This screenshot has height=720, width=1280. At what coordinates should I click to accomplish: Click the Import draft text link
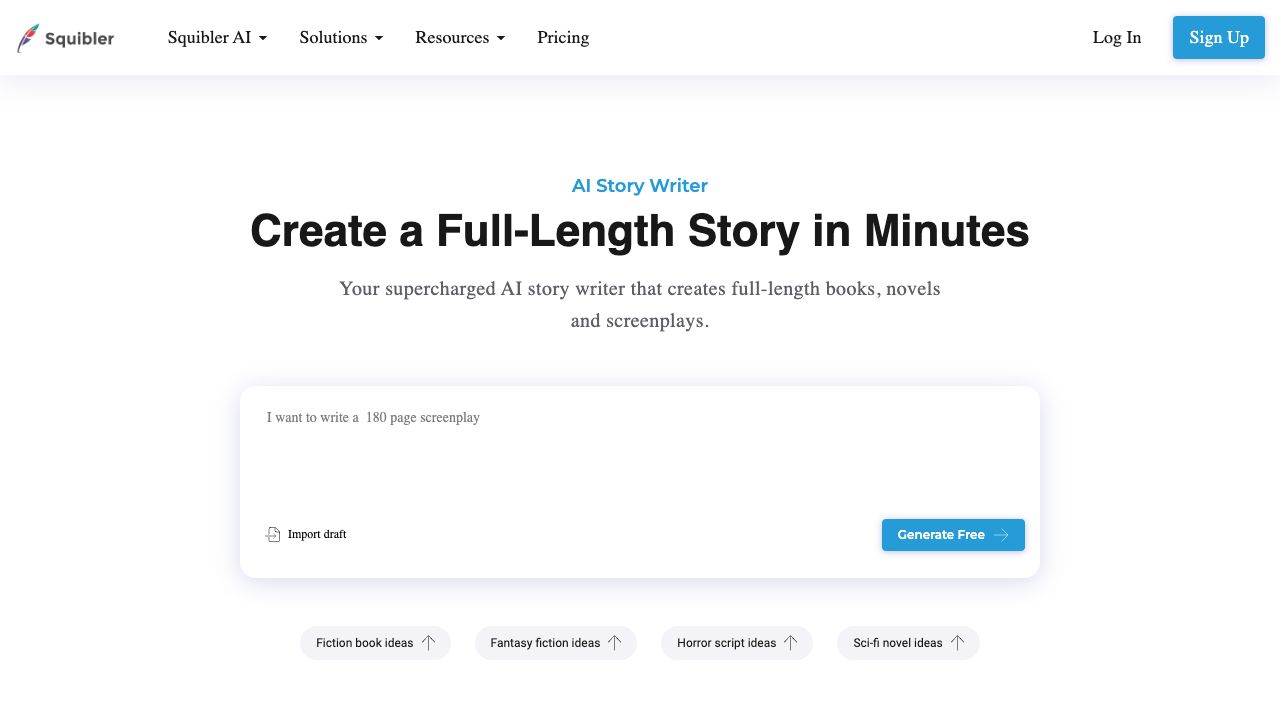[x=317, y=535]
